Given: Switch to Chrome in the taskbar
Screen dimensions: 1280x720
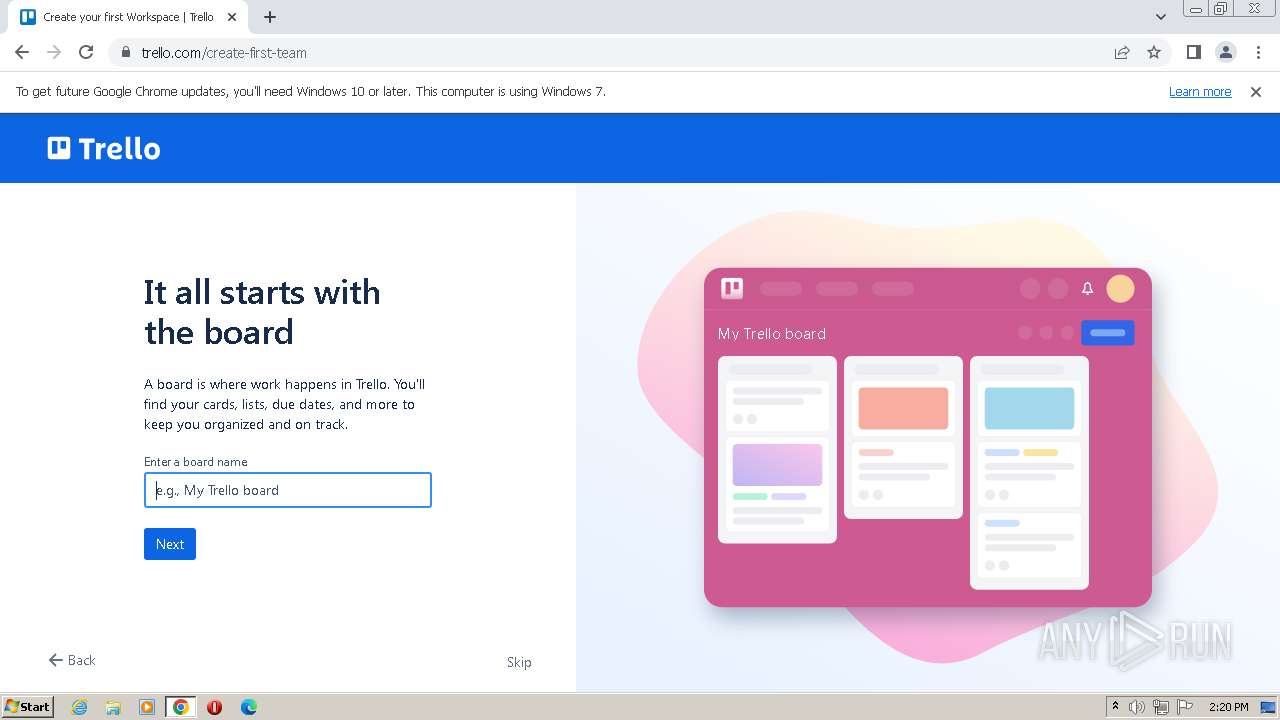Looking at the screenshot, I should coord(181,707).
